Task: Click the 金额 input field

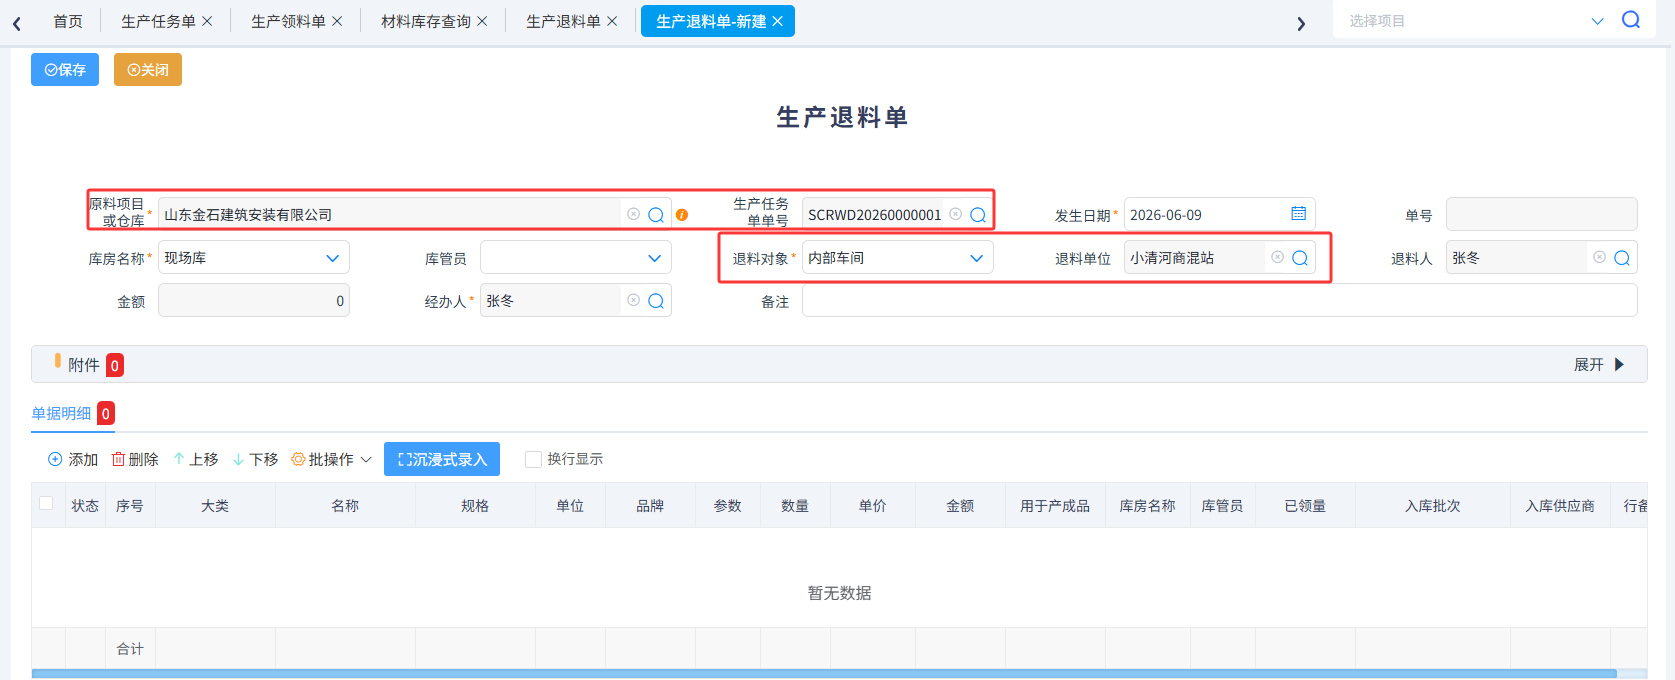Action: click(x=254, y=301)
